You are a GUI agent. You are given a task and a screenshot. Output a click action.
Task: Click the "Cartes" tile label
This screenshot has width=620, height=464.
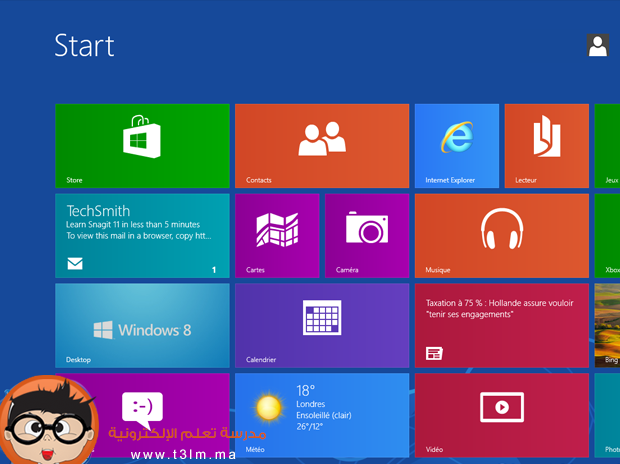click(255, 270)
